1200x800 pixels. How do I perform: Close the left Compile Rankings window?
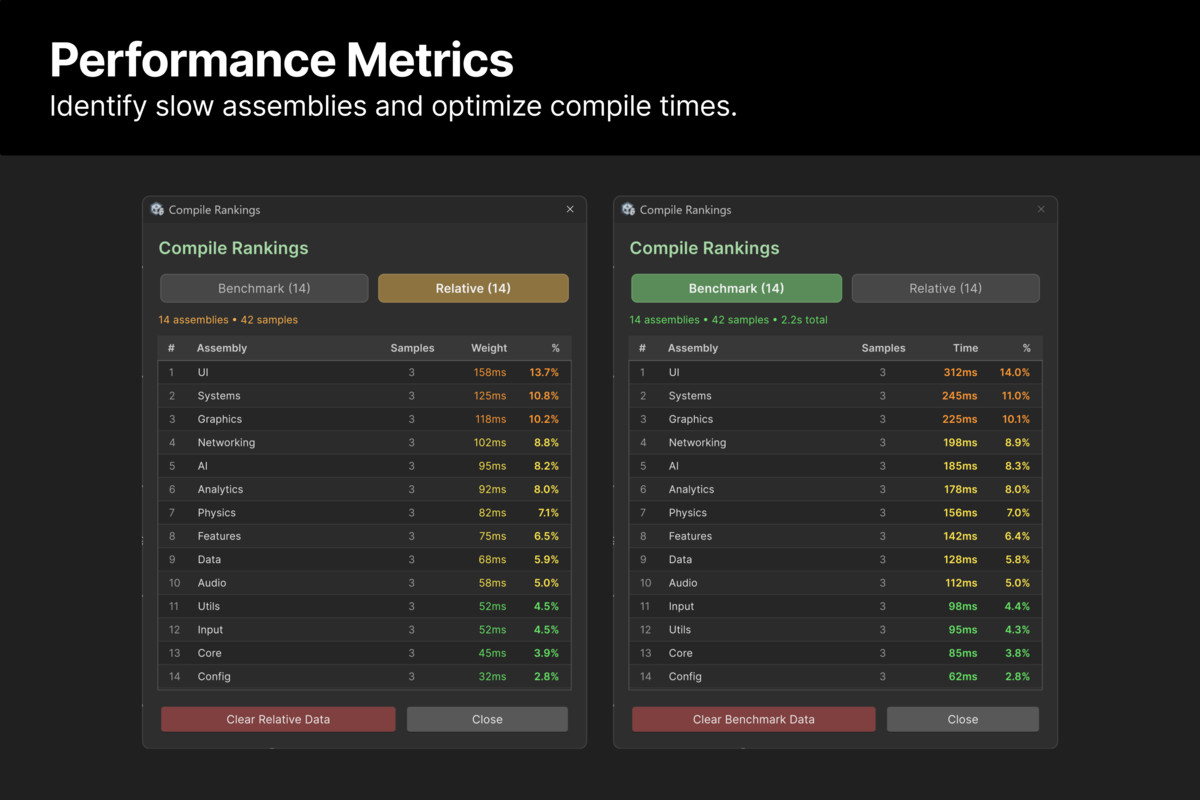570,210
